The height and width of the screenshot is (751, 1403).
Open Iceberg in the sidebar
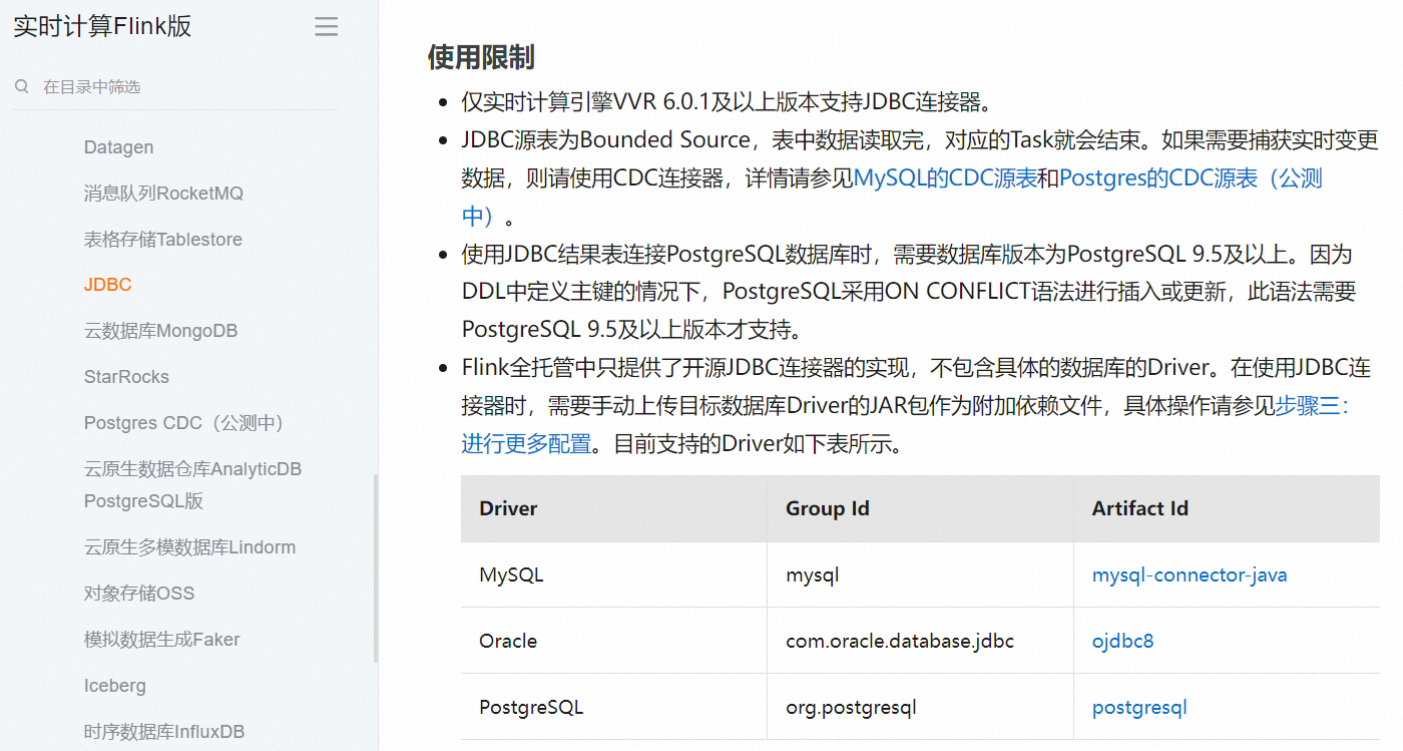115,685
